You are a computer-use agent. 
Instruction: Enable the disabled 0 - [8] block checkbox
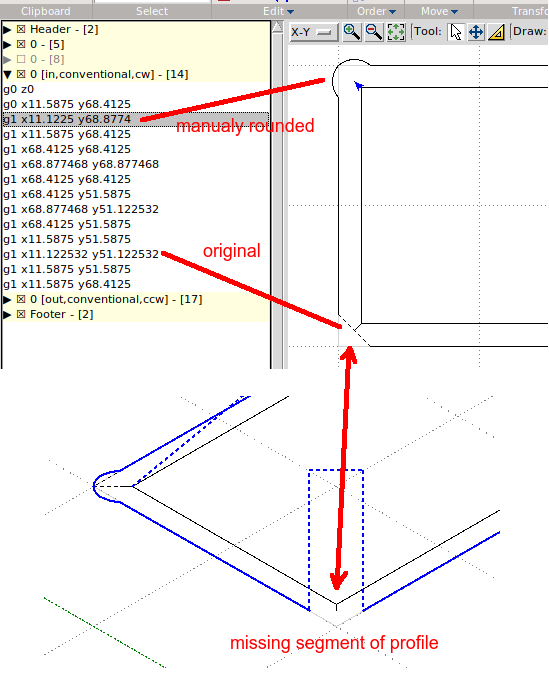pyautogui.click(x=21, y=59)
